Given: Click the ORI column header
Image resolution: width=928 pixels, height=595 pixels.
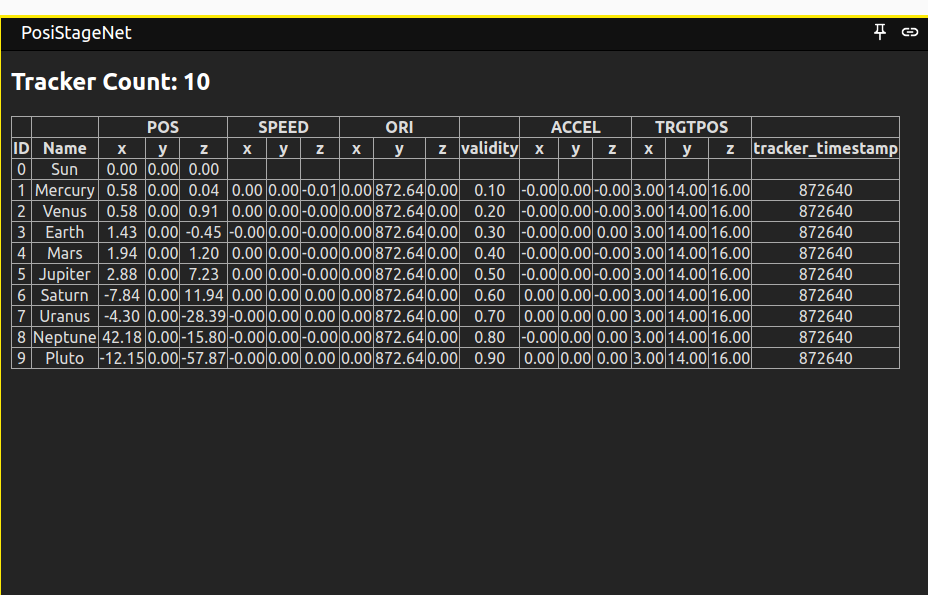Looking at the screenshot, I should click(399, 127).
